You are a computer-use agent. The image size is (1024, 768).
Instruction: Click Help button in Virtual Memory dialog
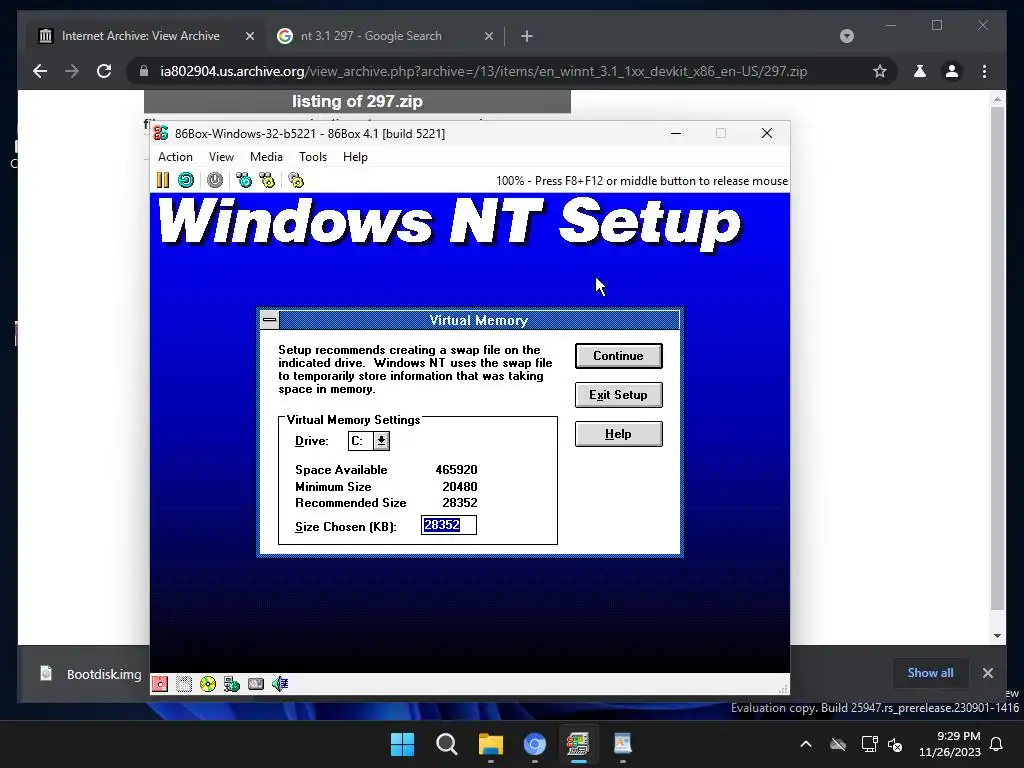[x=618, y=434]
